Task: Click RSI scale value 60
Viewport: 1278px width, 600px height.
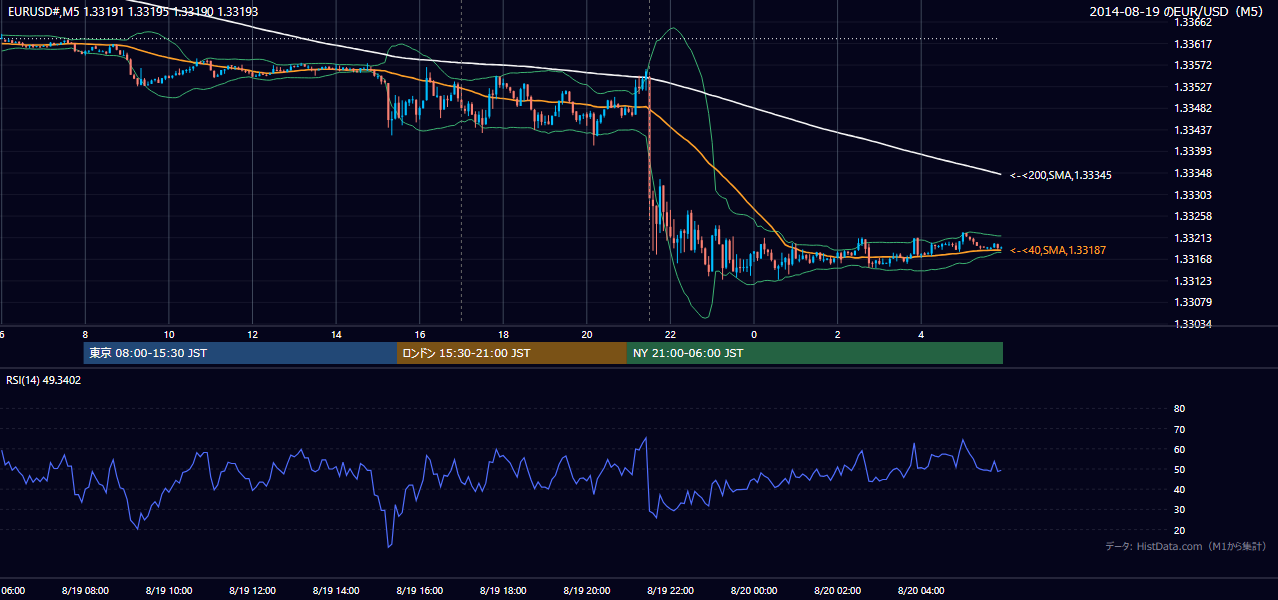Action: pos(1179,449)
